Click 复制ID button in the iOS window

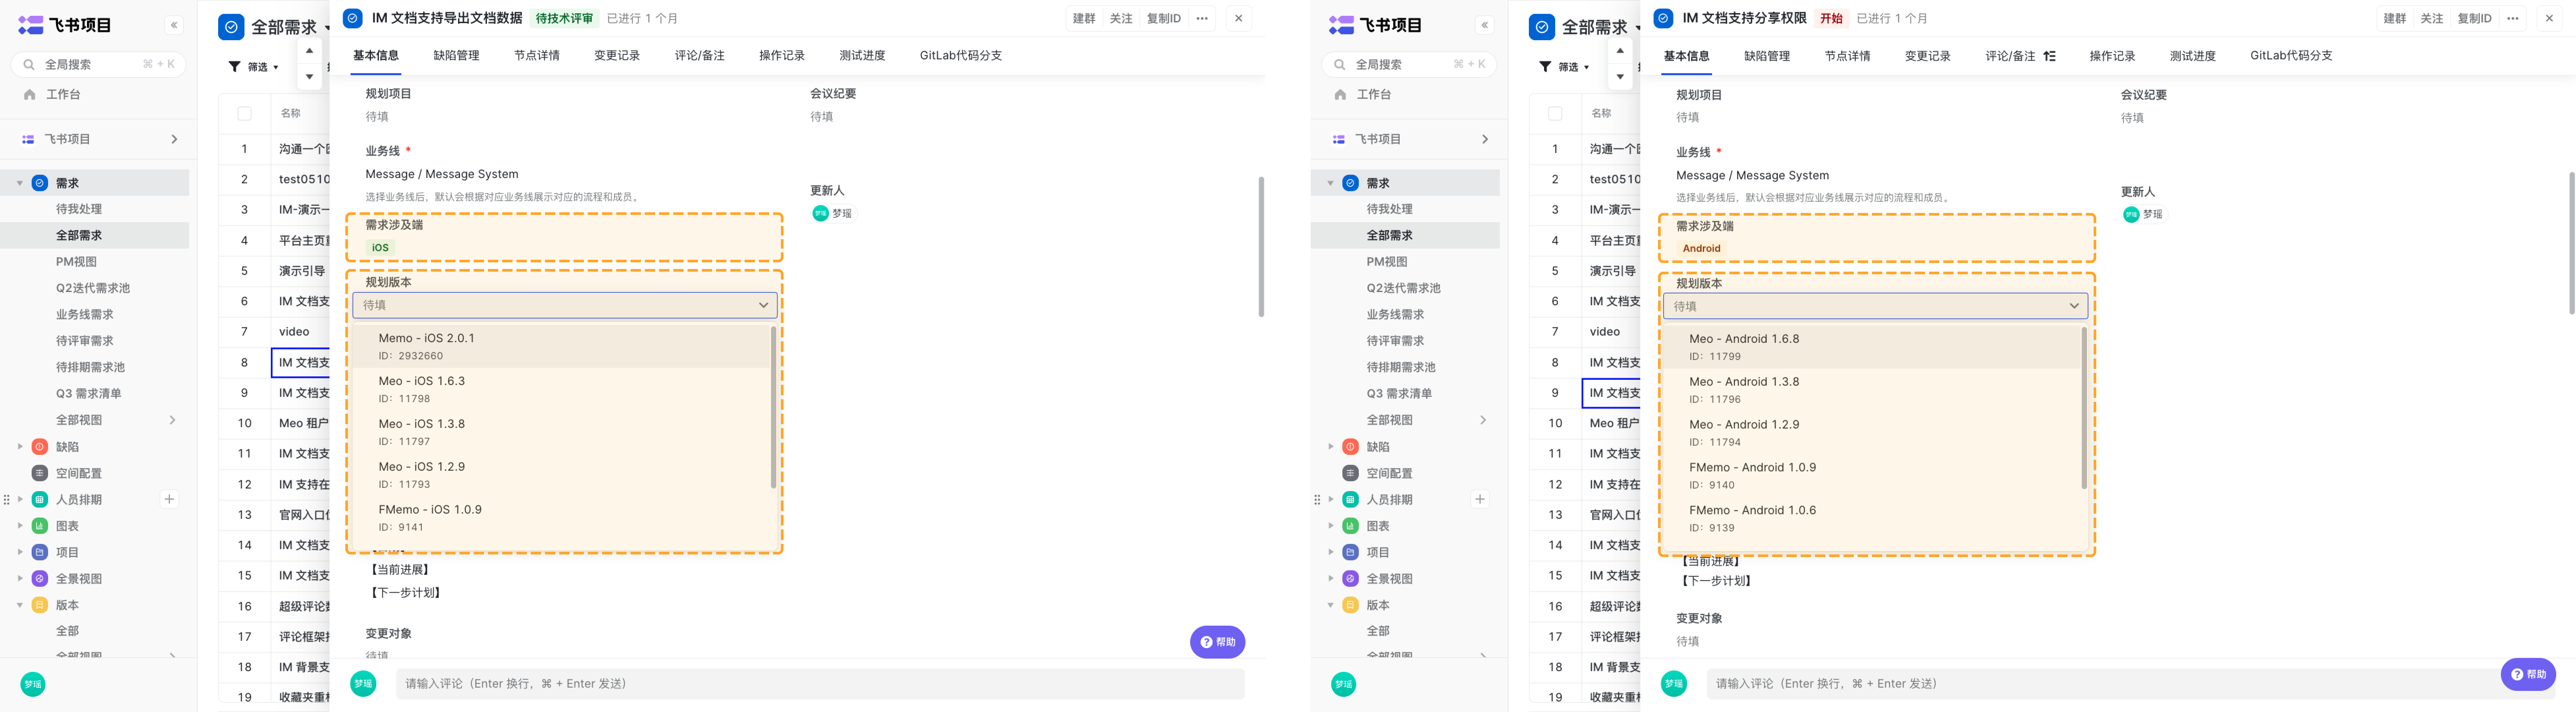[x=1164, y=18]
